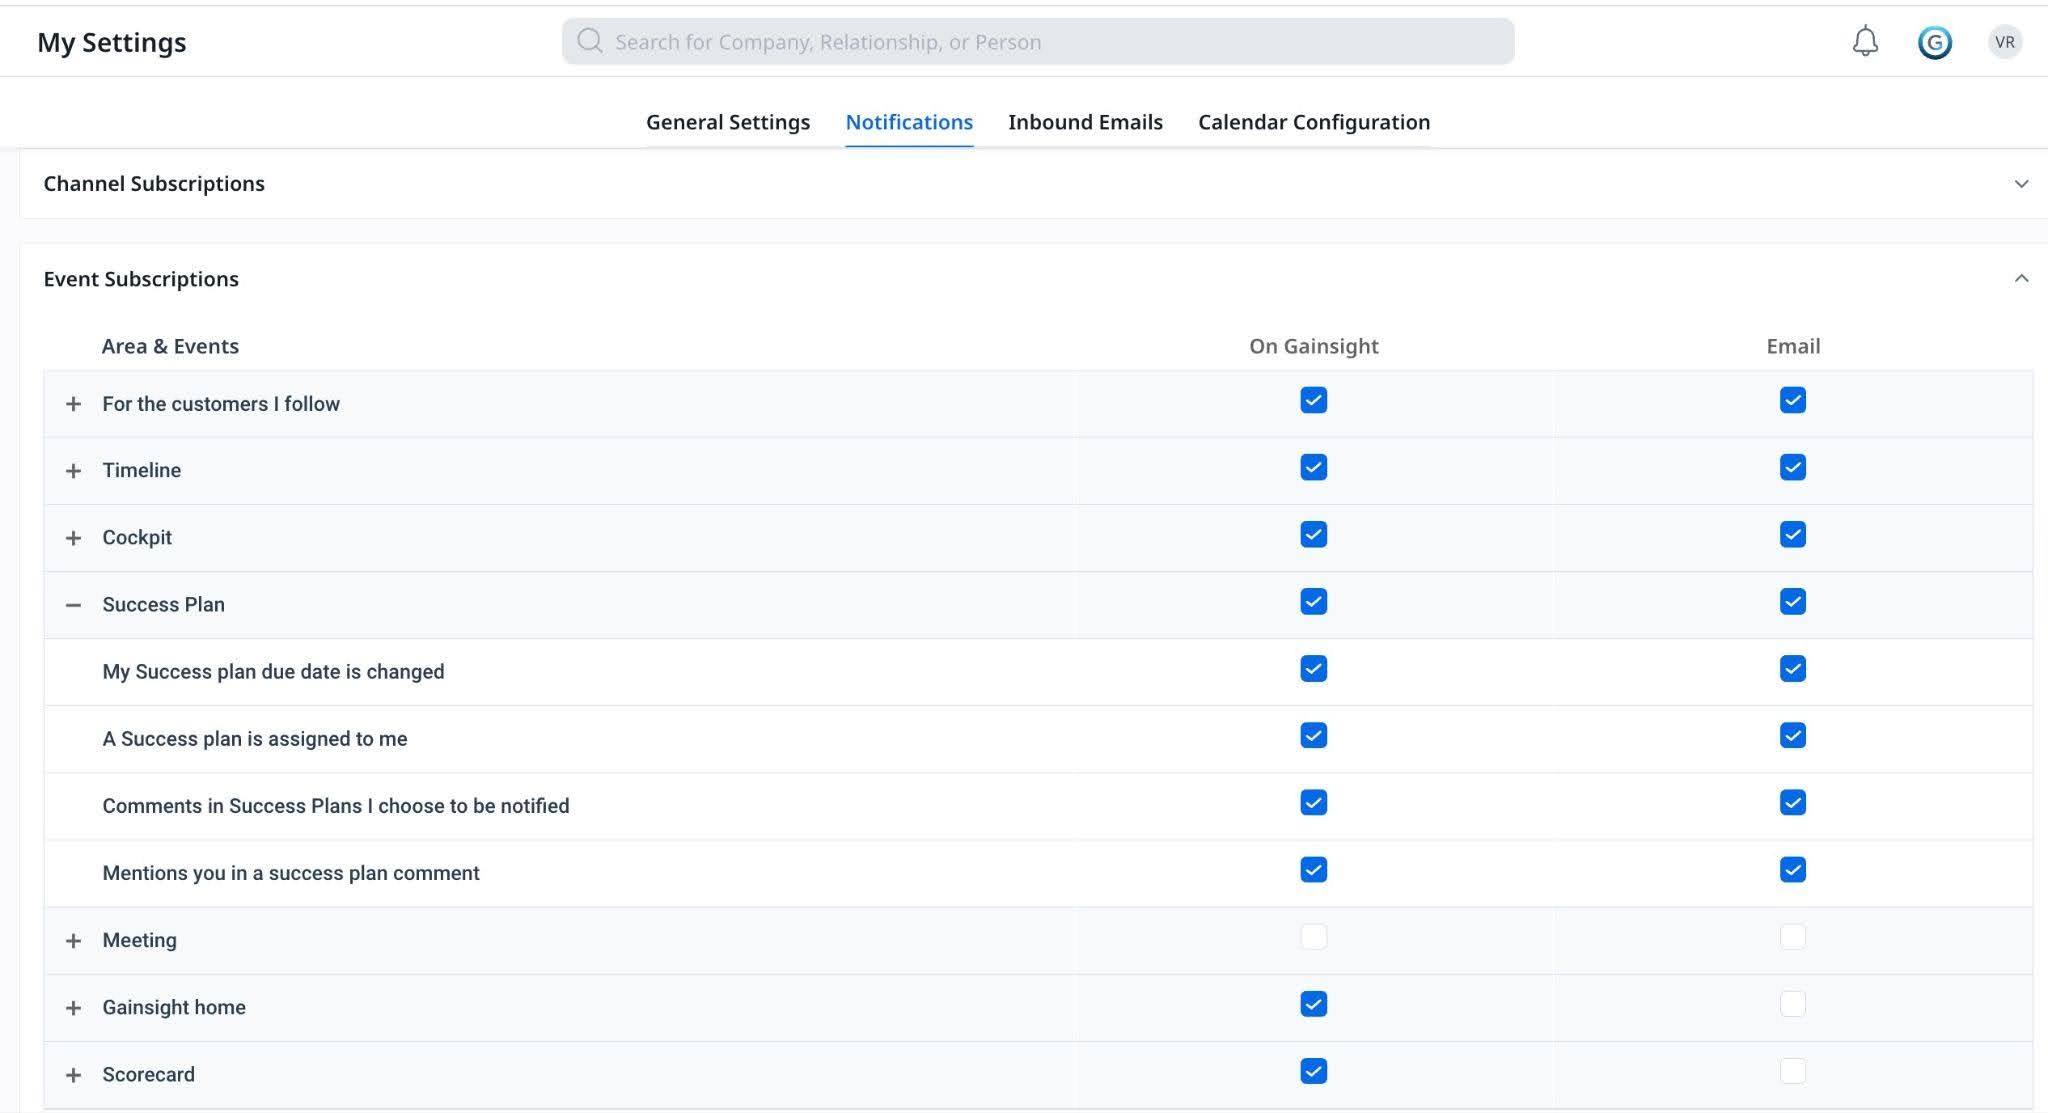2048x1113 pixels.
Task: Uncheck Email for Success Plan comments notified
Action: [1792, 802]
